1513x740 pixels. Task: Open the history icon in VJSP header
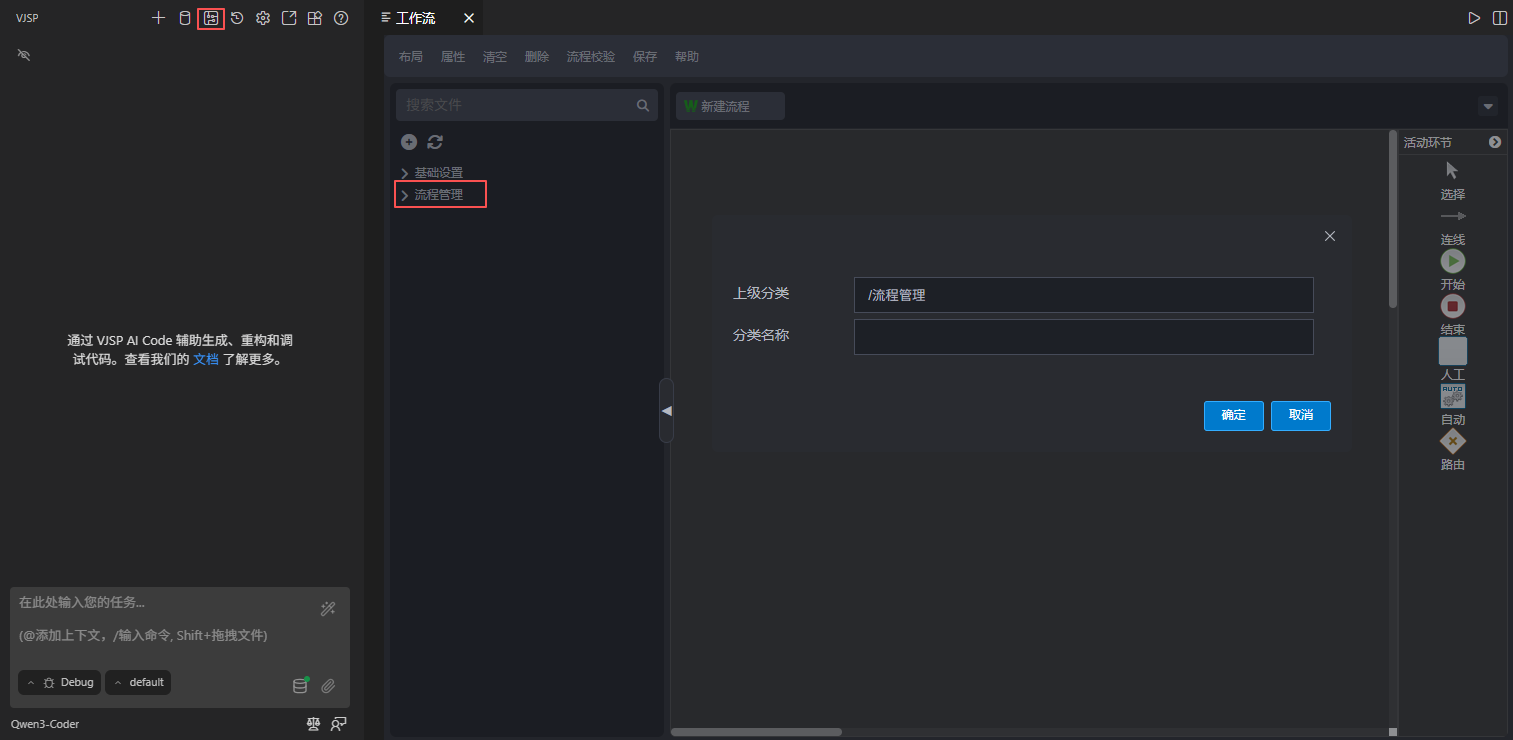(237, 18)
